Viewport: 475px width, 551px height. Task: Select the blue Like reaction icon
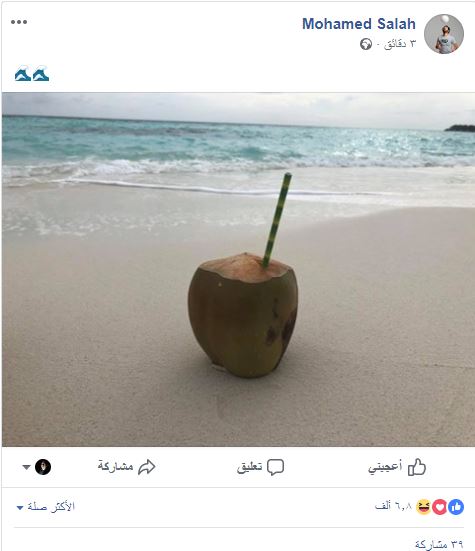(x=456, y=507)
